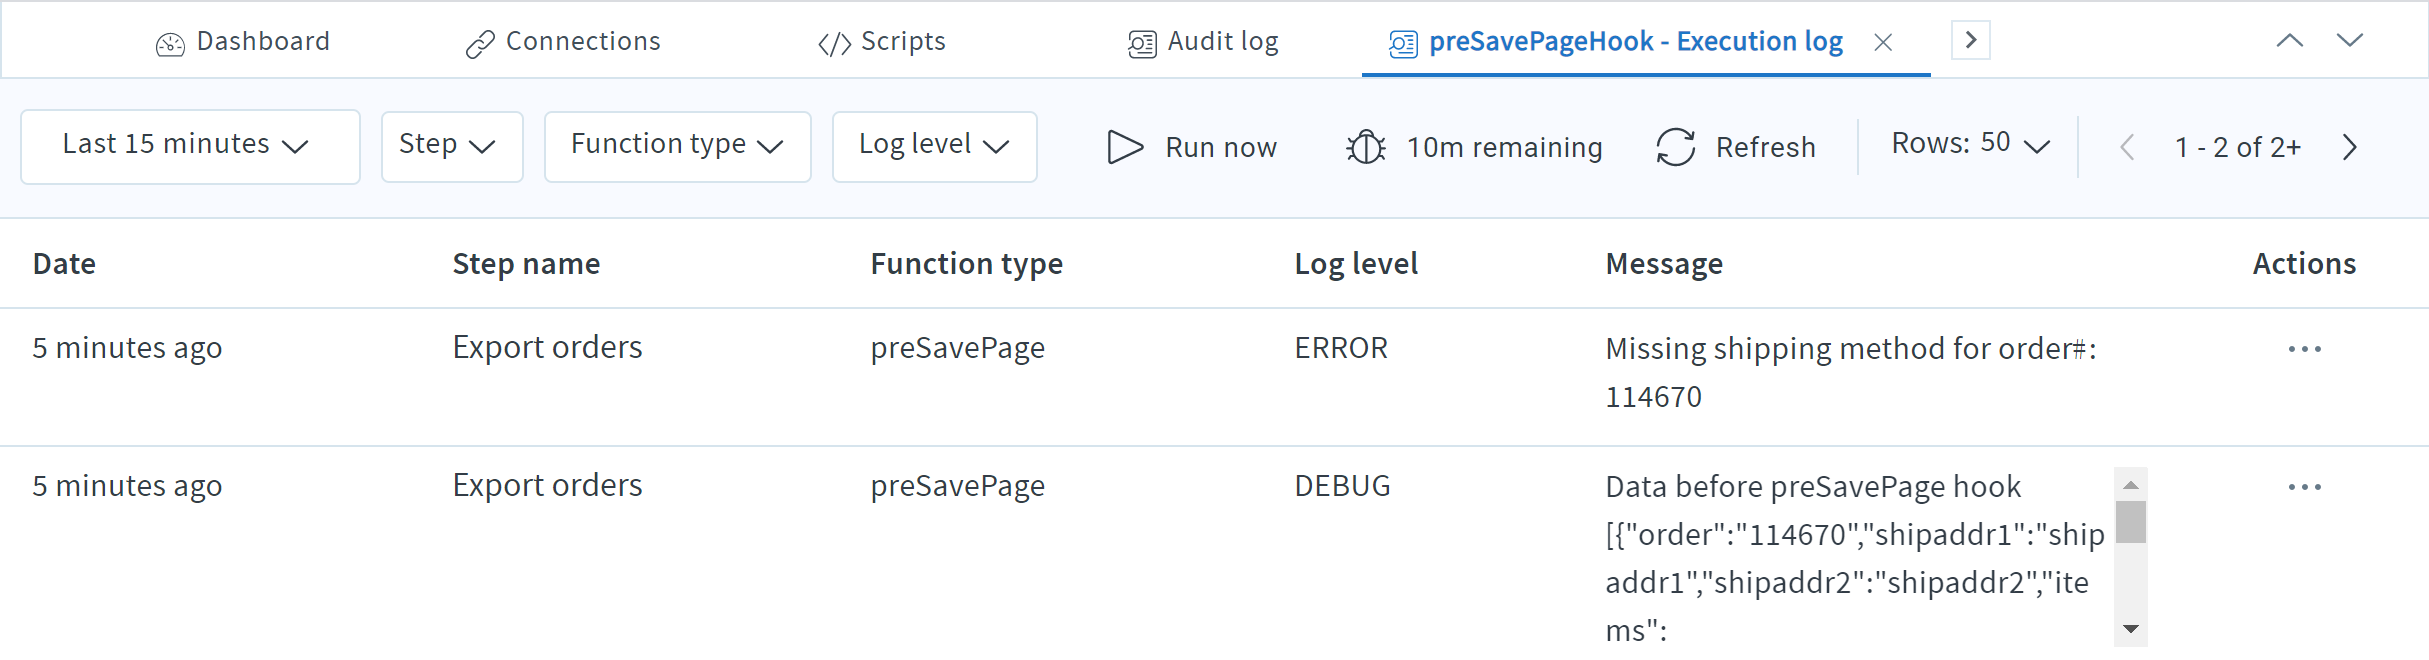Click the Log level column header
Image resolution: width=2429 pixels, height=660 pixels.
pyautogui.click(x=1356, y=264)
